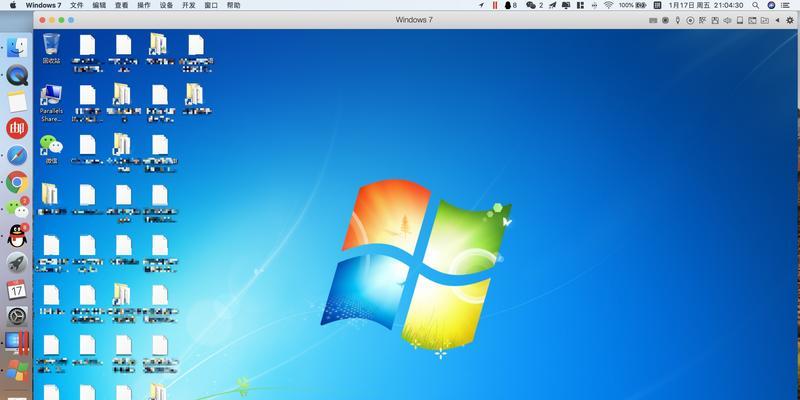The width and height of the screenshot is (800, 400).
Task: Open the 文件 menu
Action: click(x=77, y=5)
